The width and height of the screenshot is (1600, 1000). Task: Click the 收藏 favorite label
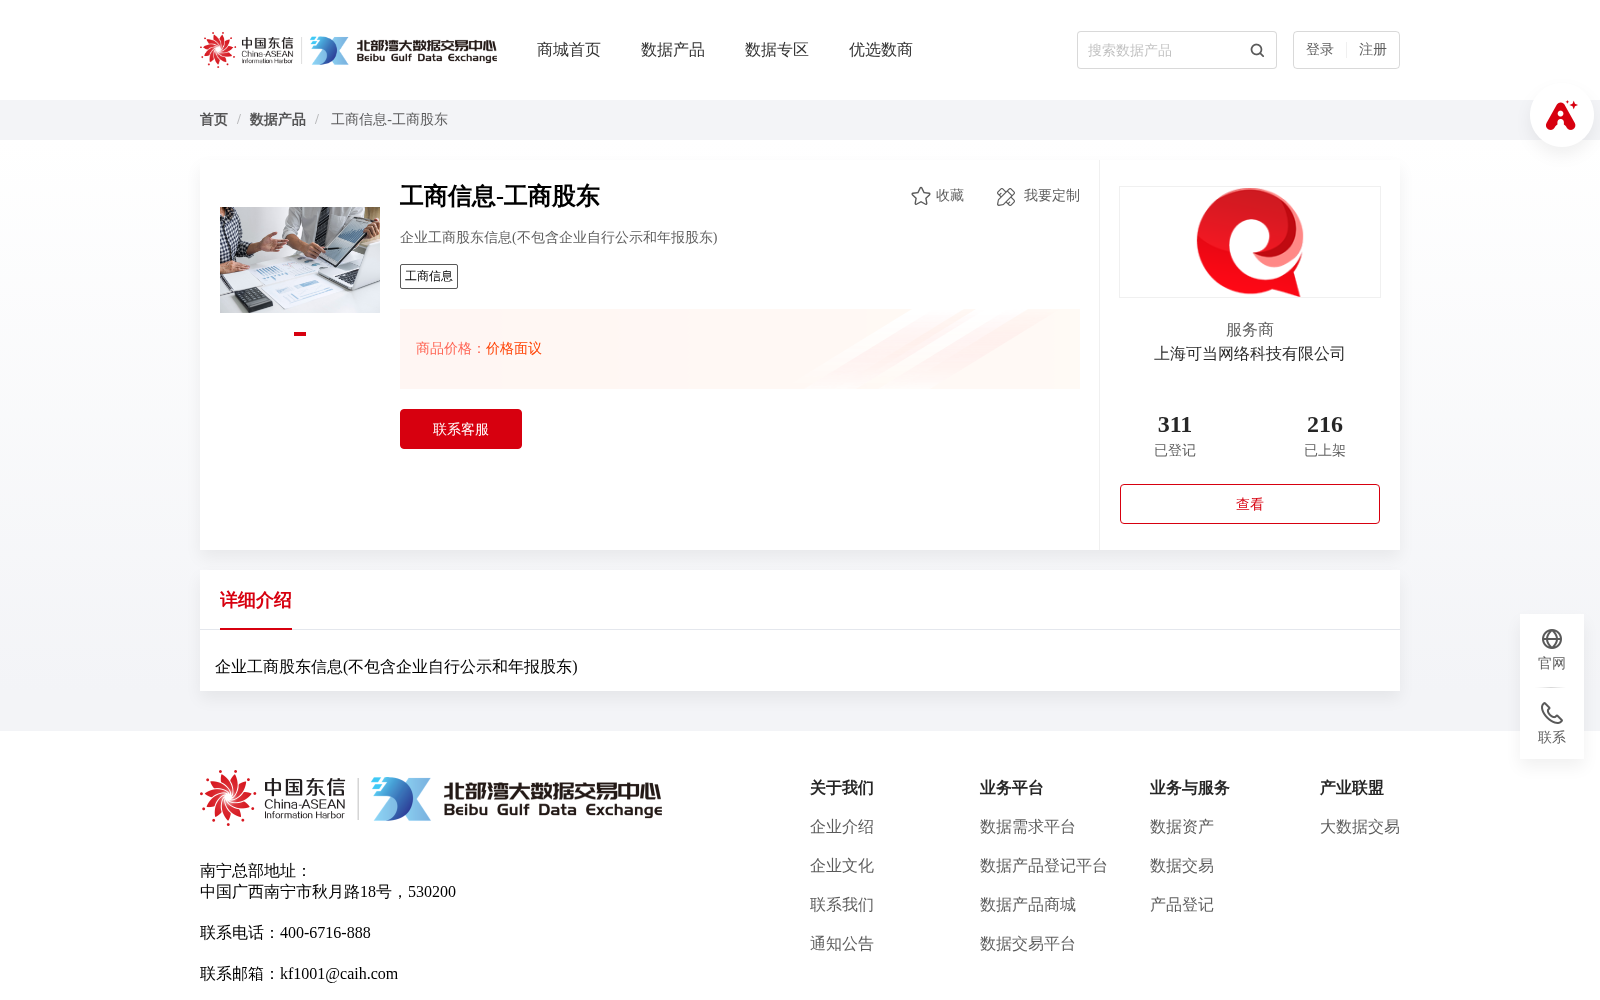(950, 196)
